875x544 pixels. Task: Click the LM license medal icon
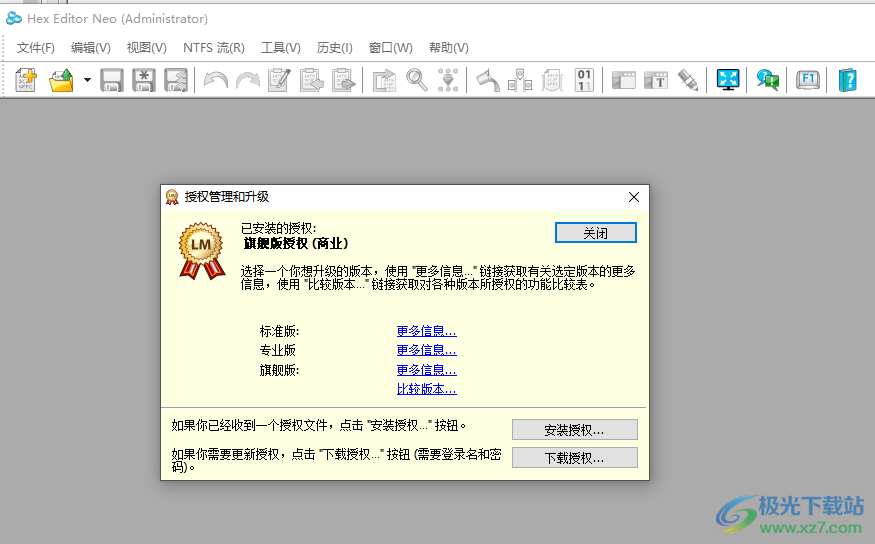[201, 251]
